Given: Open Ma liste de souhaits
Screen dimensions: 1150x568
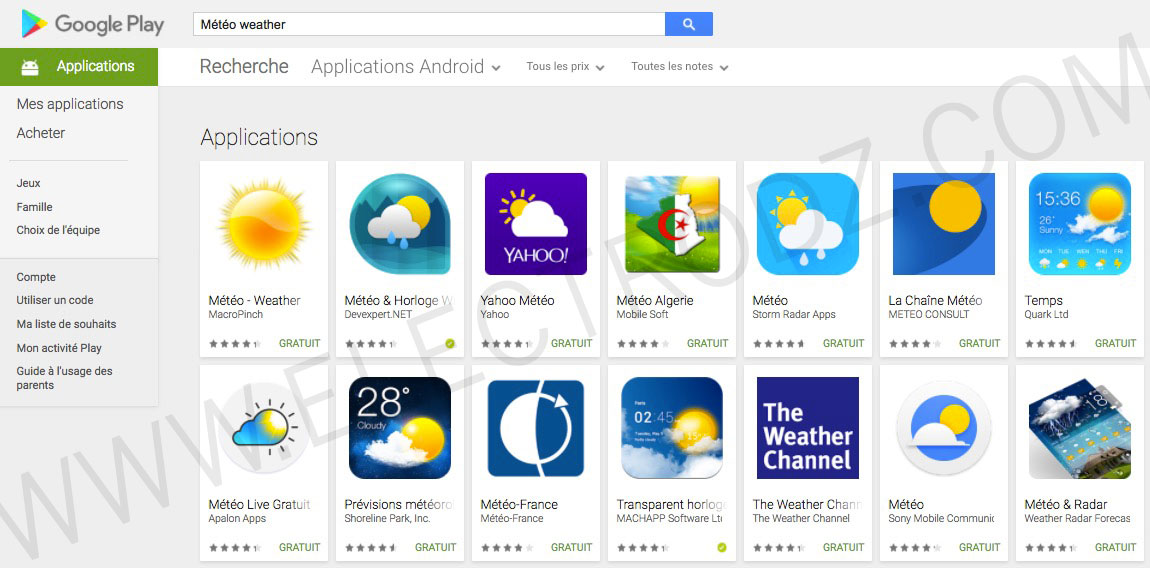Looking at the screenshot, I should pyautogui.click(x=66, y=324).
